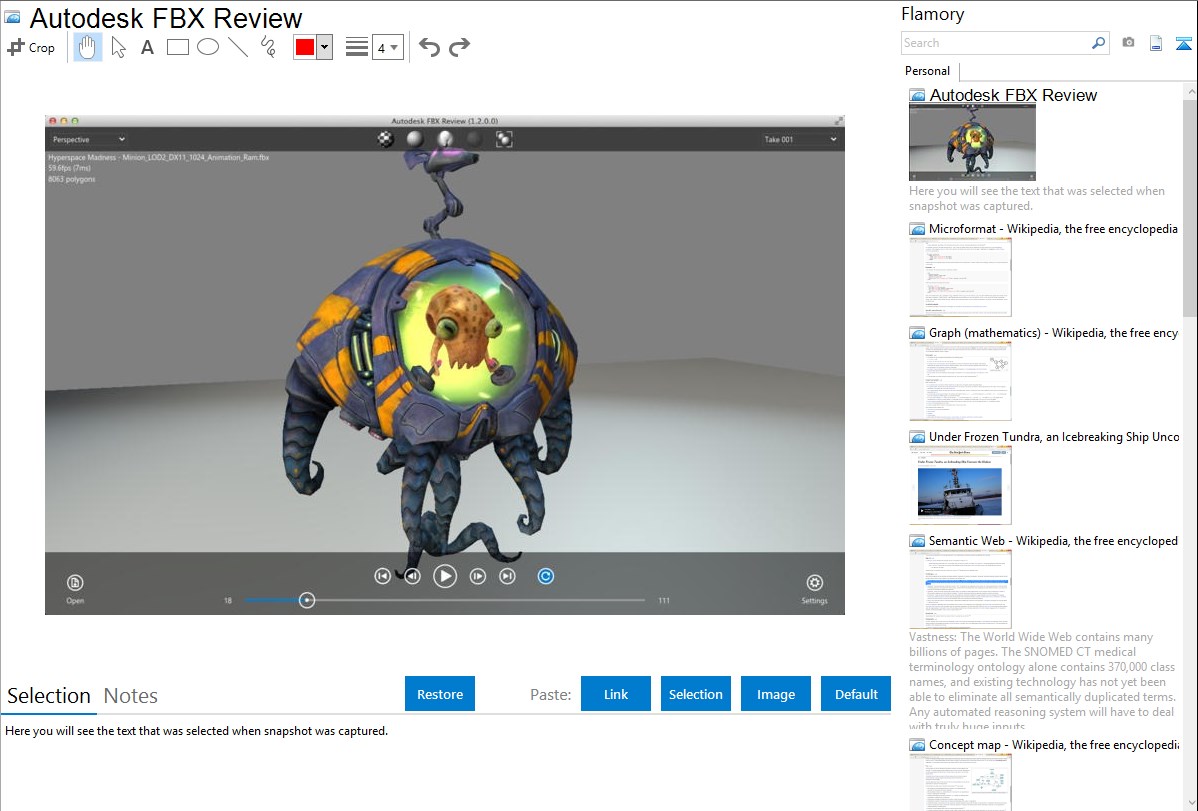Select the arrow pointer tool

pyautogui.click(x=118, y=47)
